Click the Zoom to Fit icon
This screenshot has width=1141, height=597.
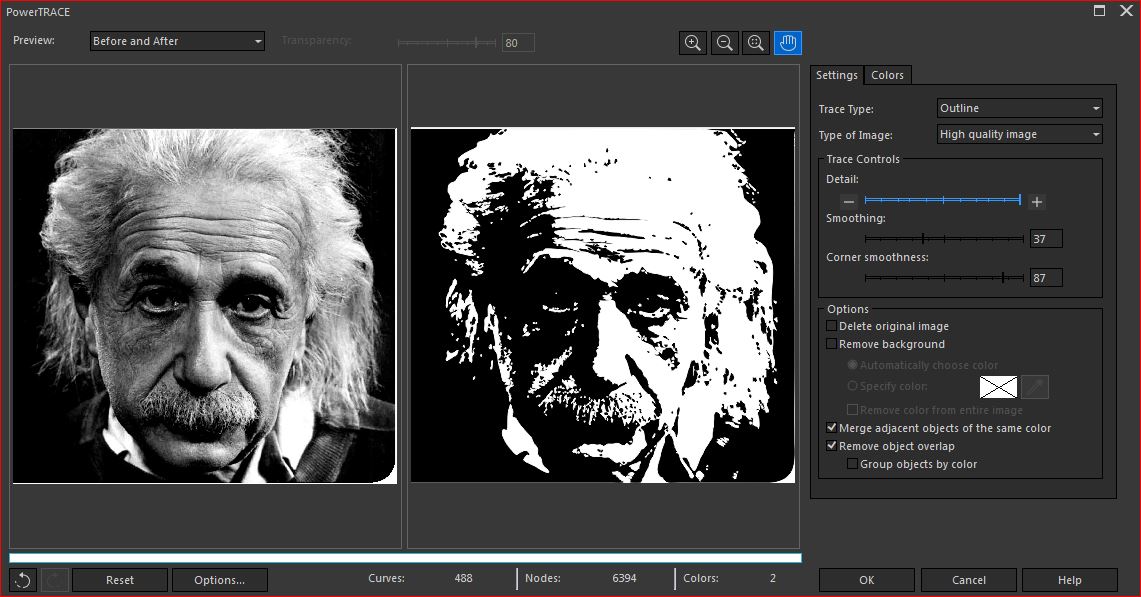pyautogui.click(x=756, y=43)
